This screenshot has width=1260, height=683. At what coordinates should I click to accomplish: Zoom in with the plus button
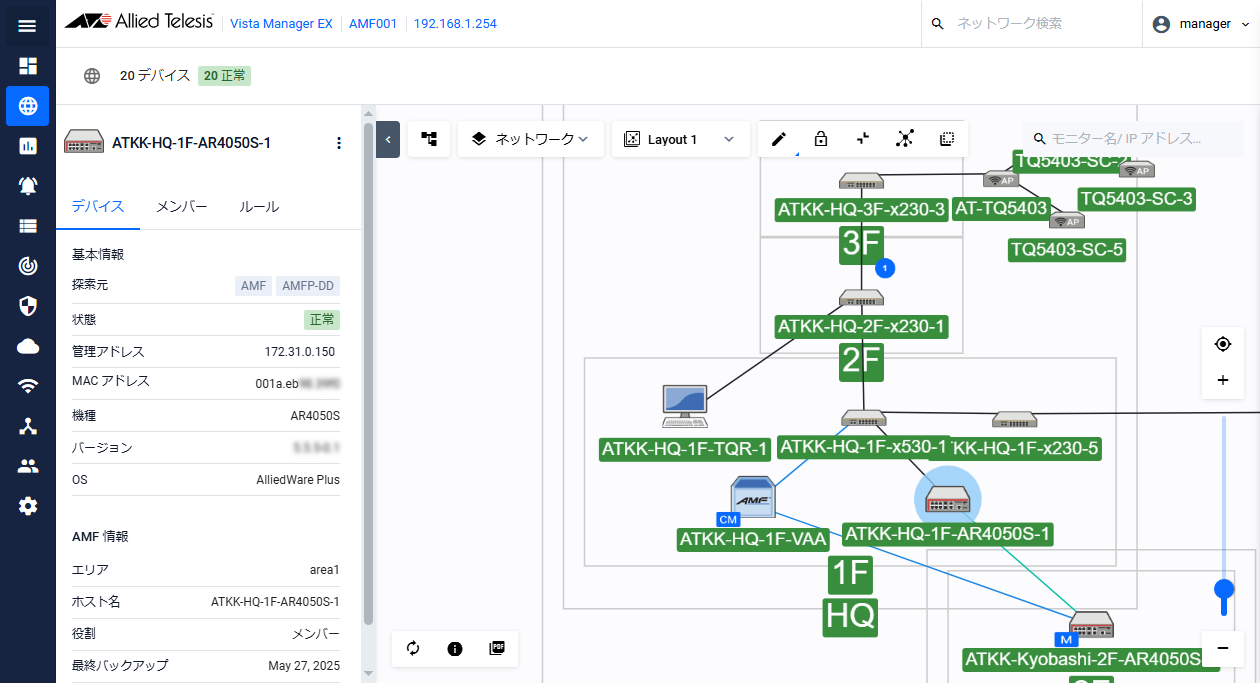1223,380
